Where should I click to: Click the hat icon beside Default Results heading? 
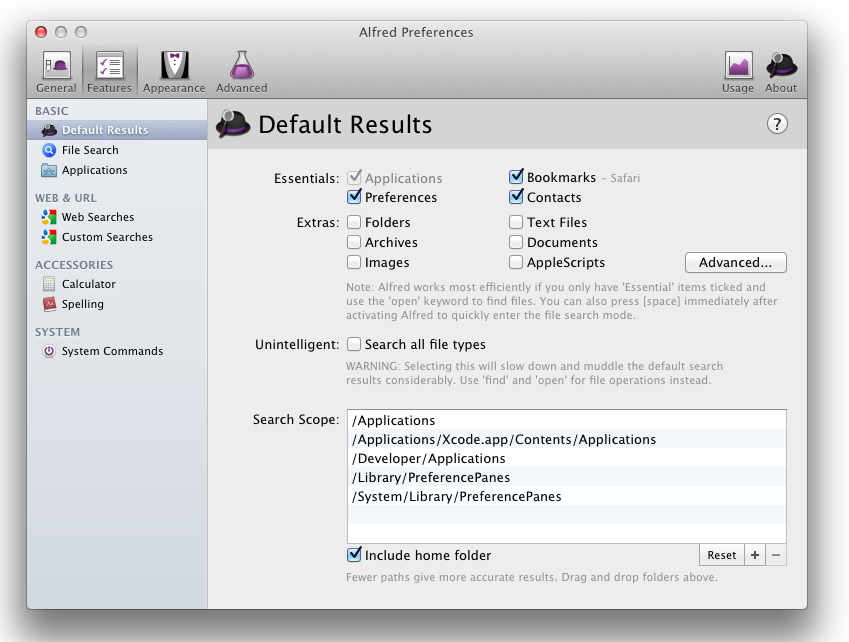233,124
